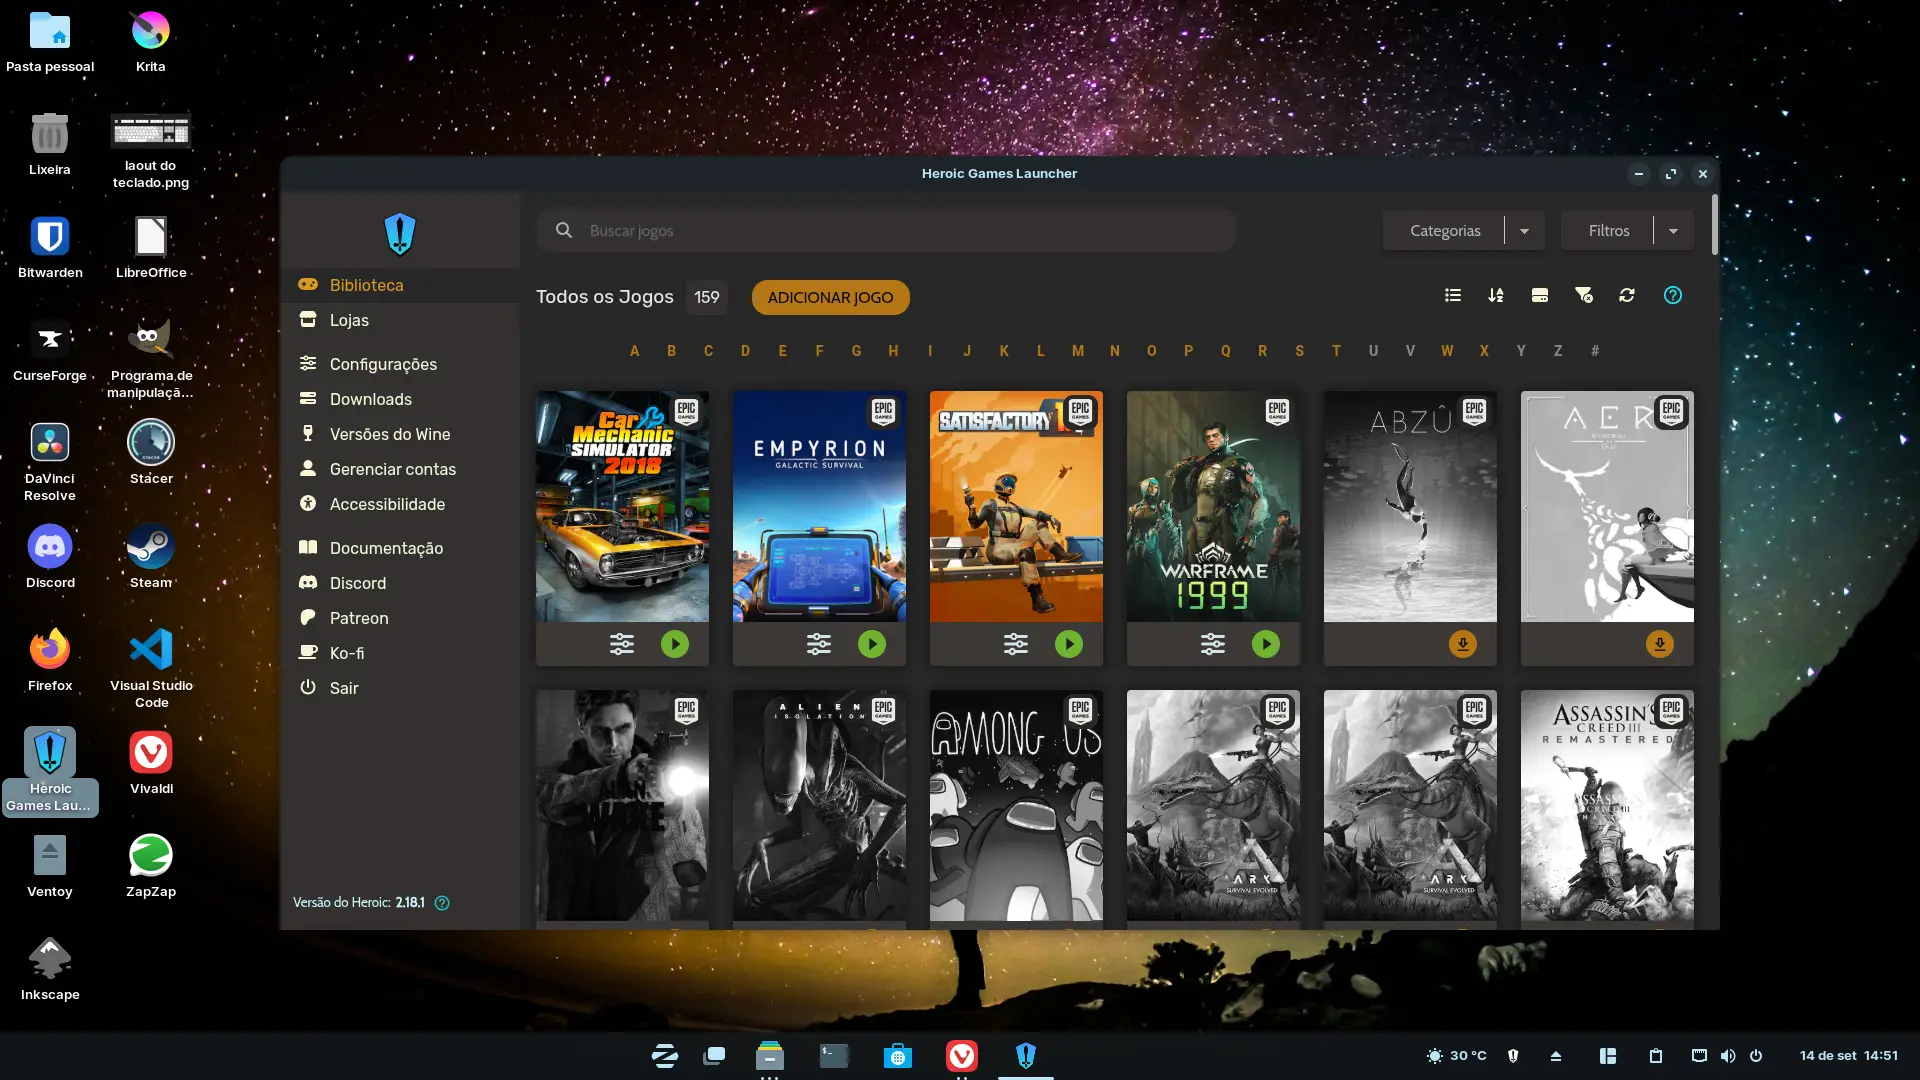Jump to games starting with W

point(1447,351)
